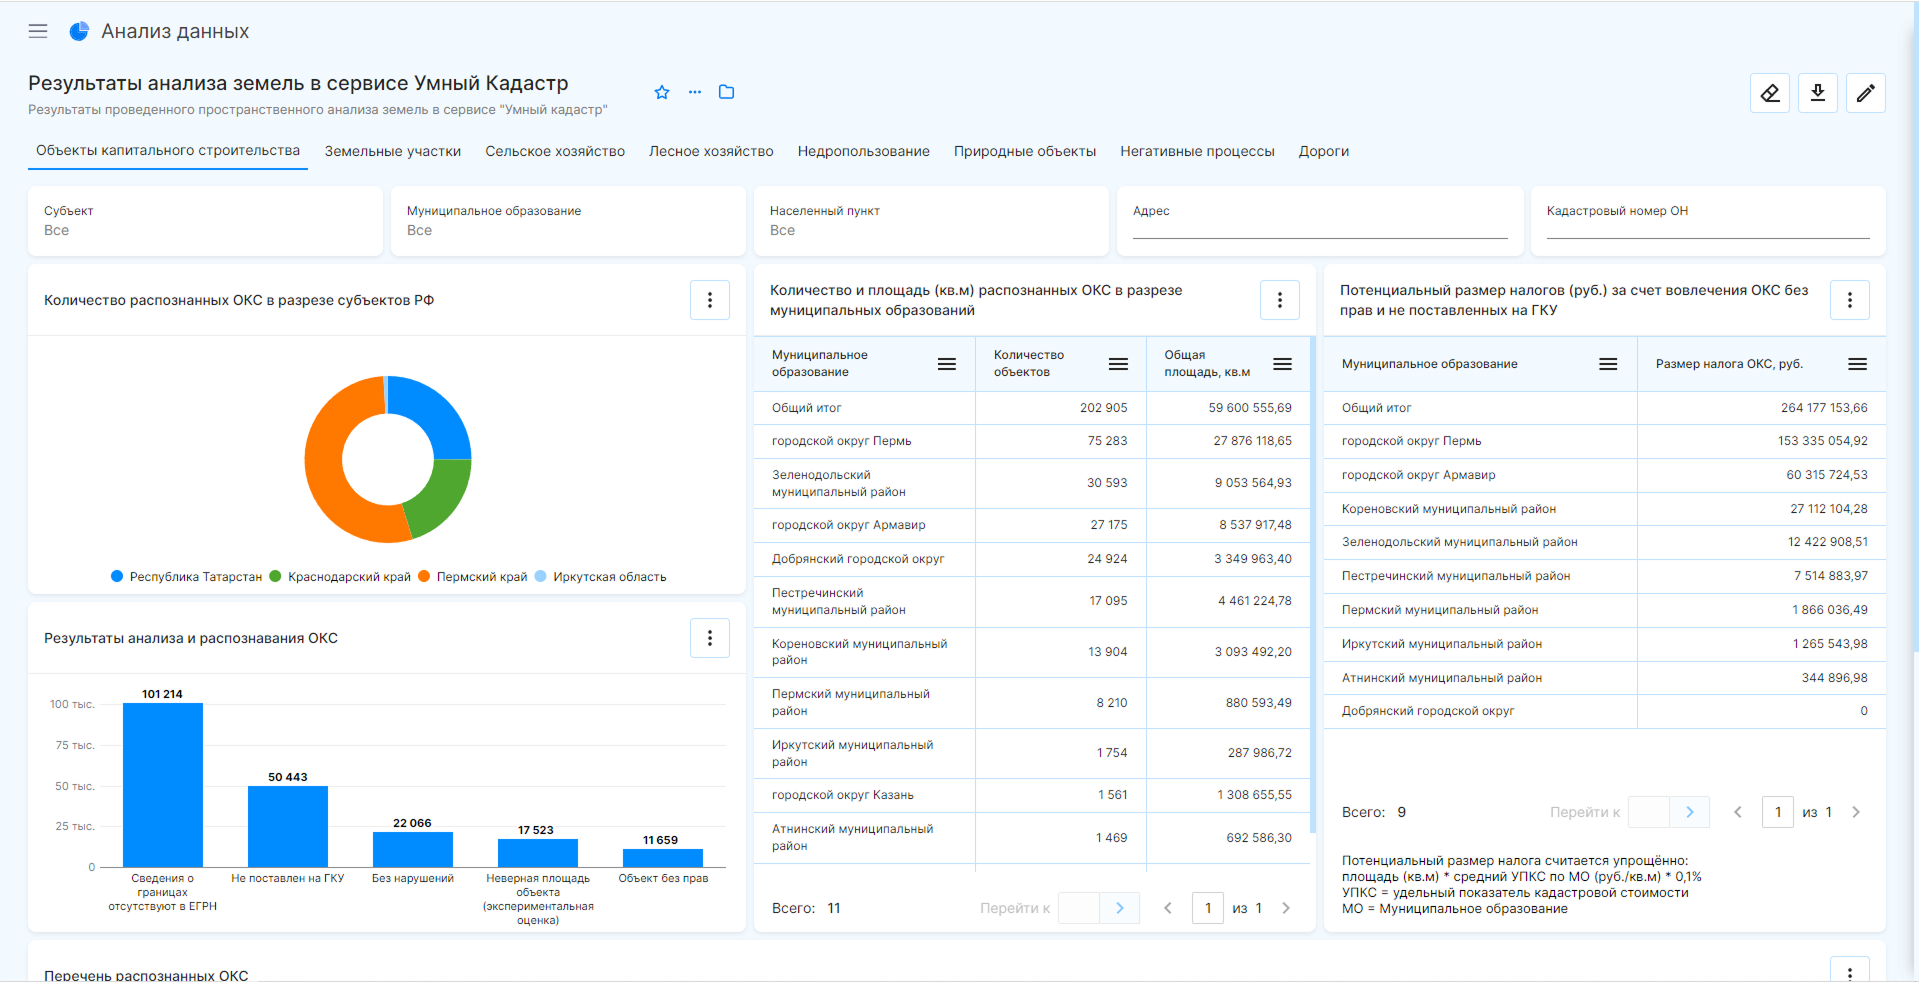
Task: Open column menu for Размер налога ОКС, руб.
Action: tap(1858, 364)
